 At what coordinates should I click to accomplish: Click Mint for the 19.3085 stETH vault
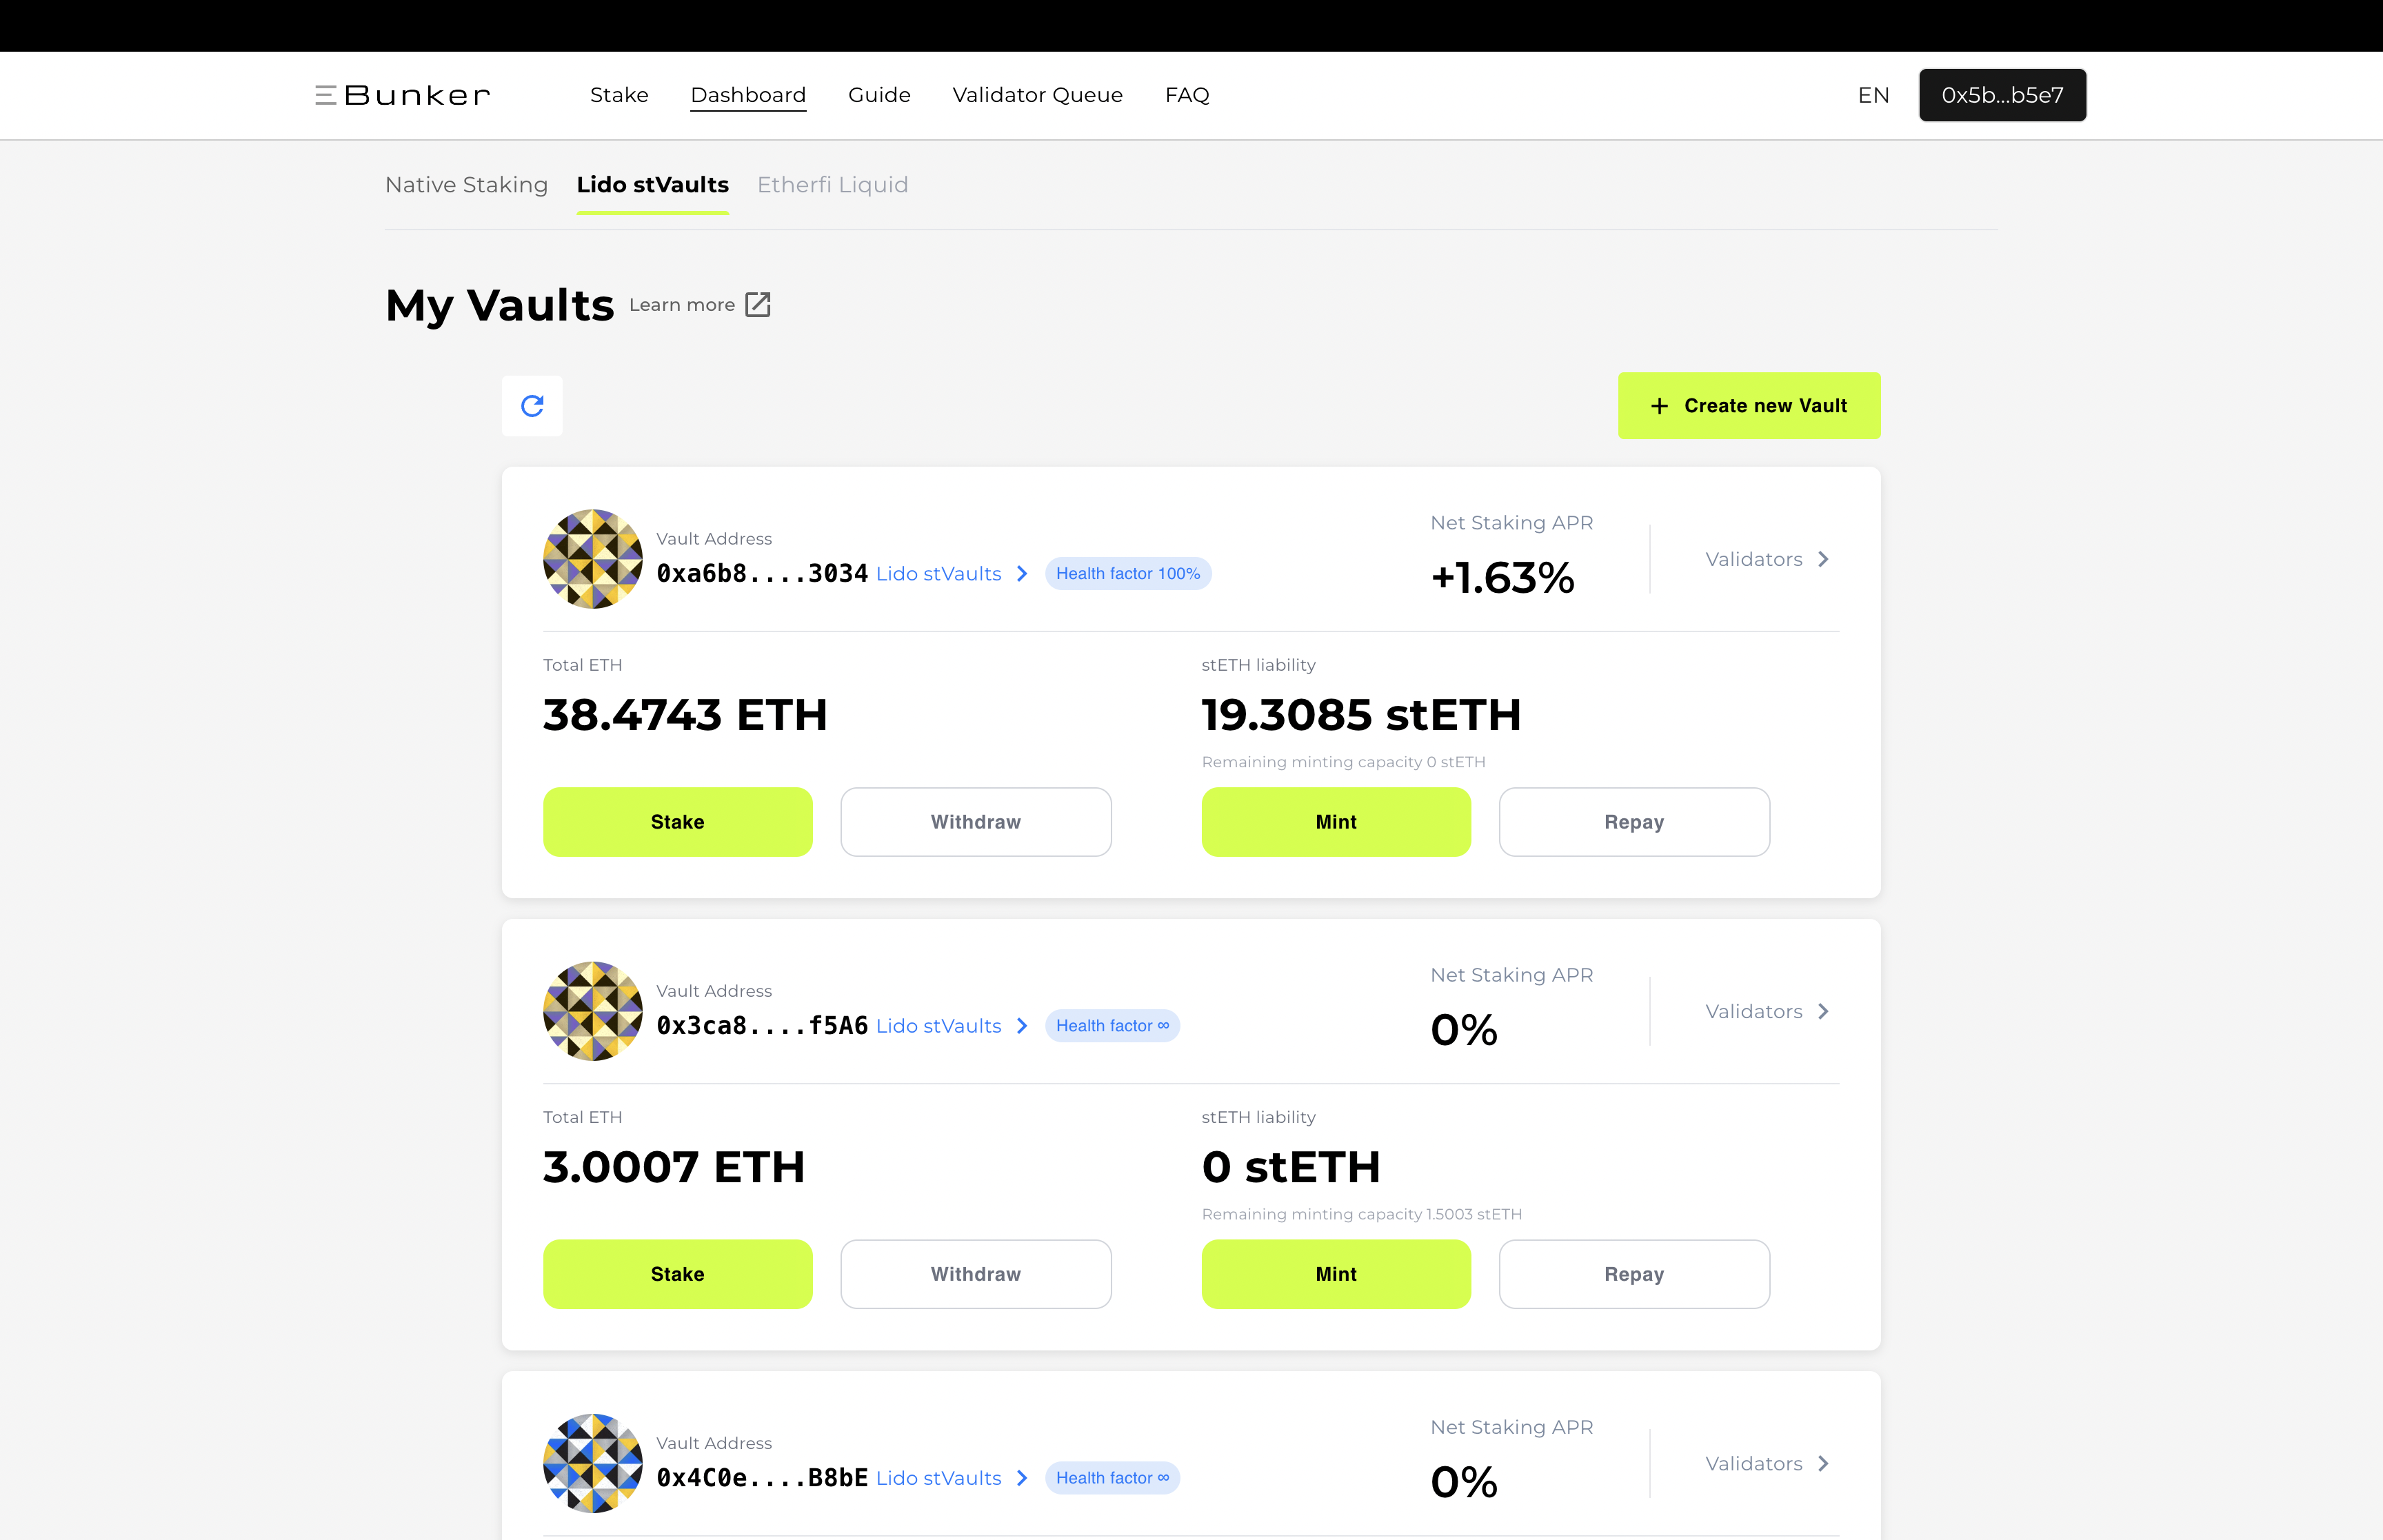(x=1336, y=821)
